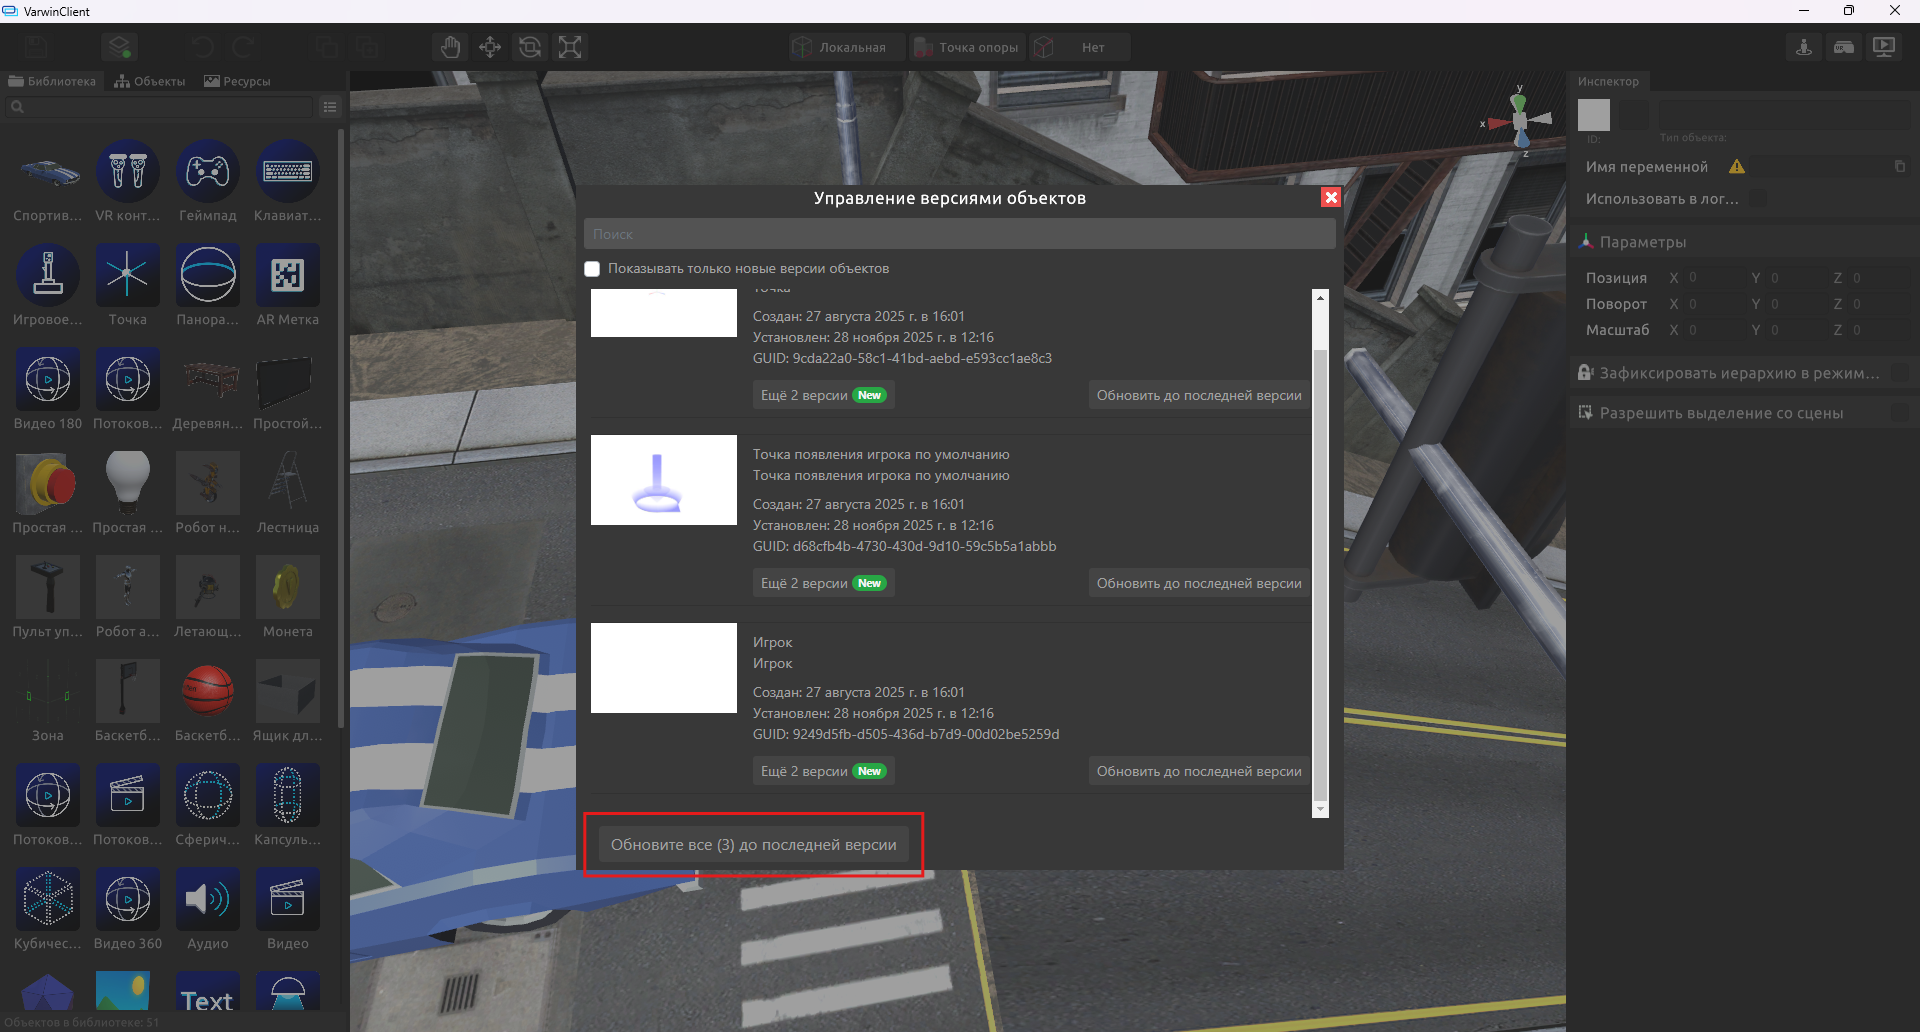Select the Hand pan tool
The height and width of the screenshot is (1032, 1920).
coord(450,47)
